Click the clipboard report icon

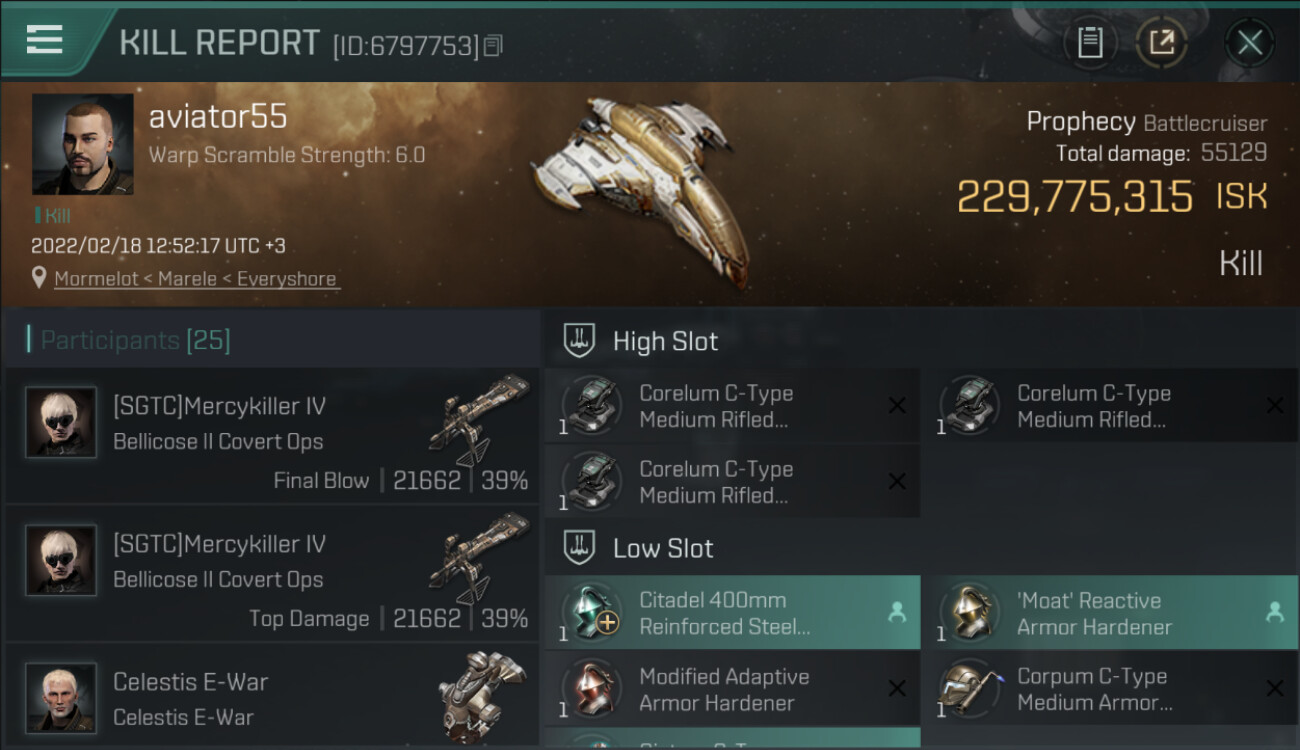pos(1090,43)
